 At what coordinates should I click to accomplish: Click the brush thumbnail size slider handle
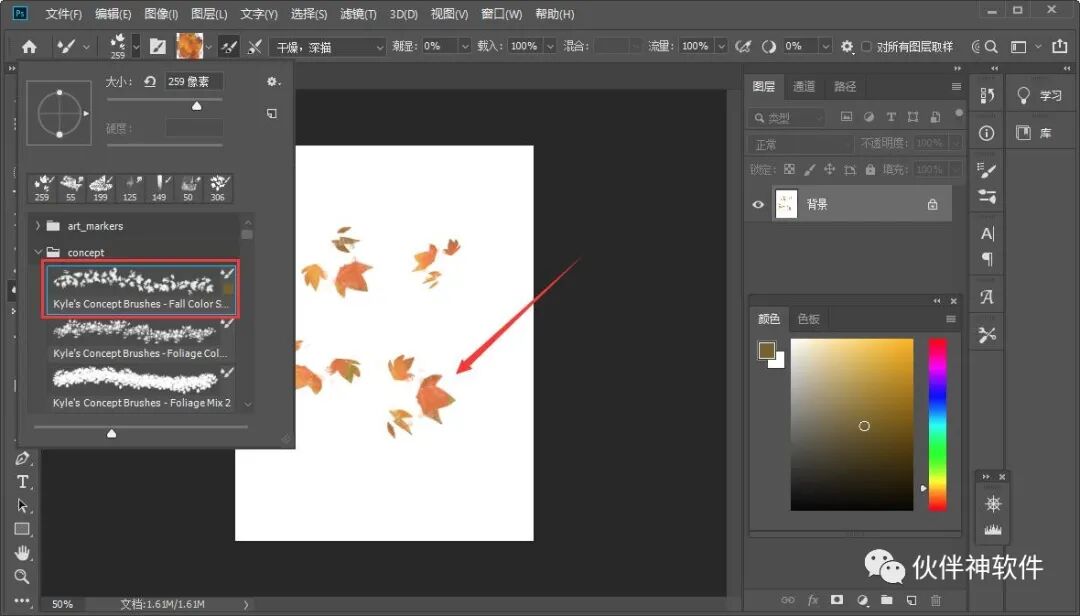112,433
